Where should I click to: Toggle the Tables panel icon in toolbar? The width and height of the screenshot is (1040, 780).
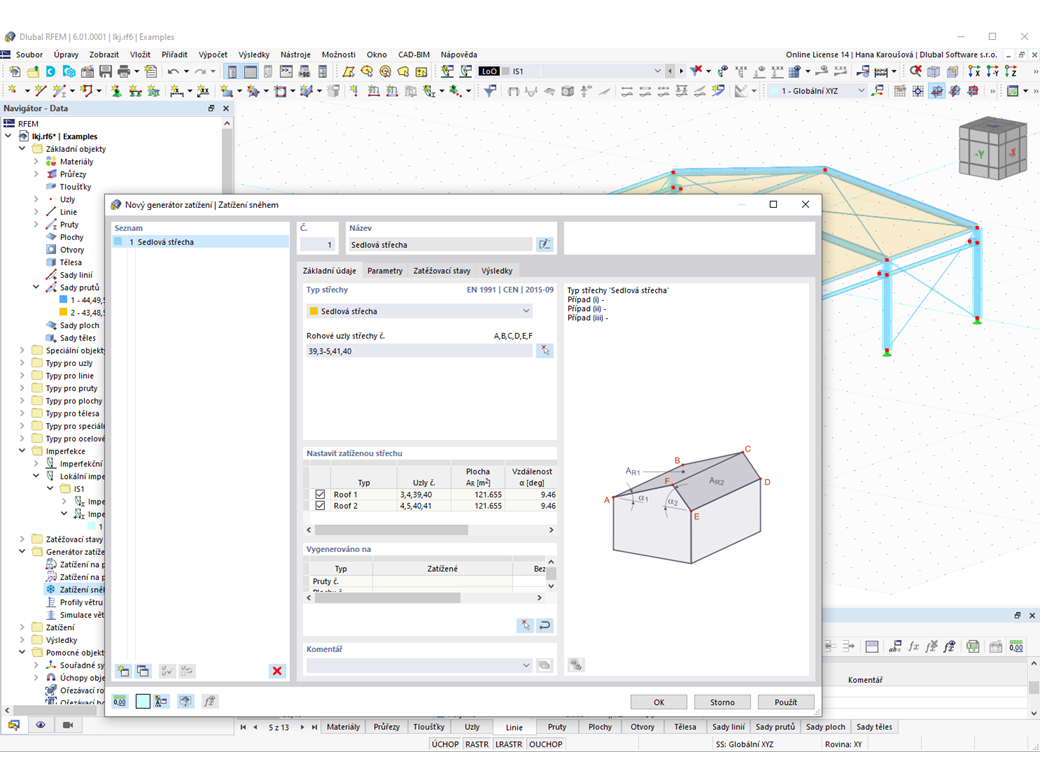pos(250,71)
